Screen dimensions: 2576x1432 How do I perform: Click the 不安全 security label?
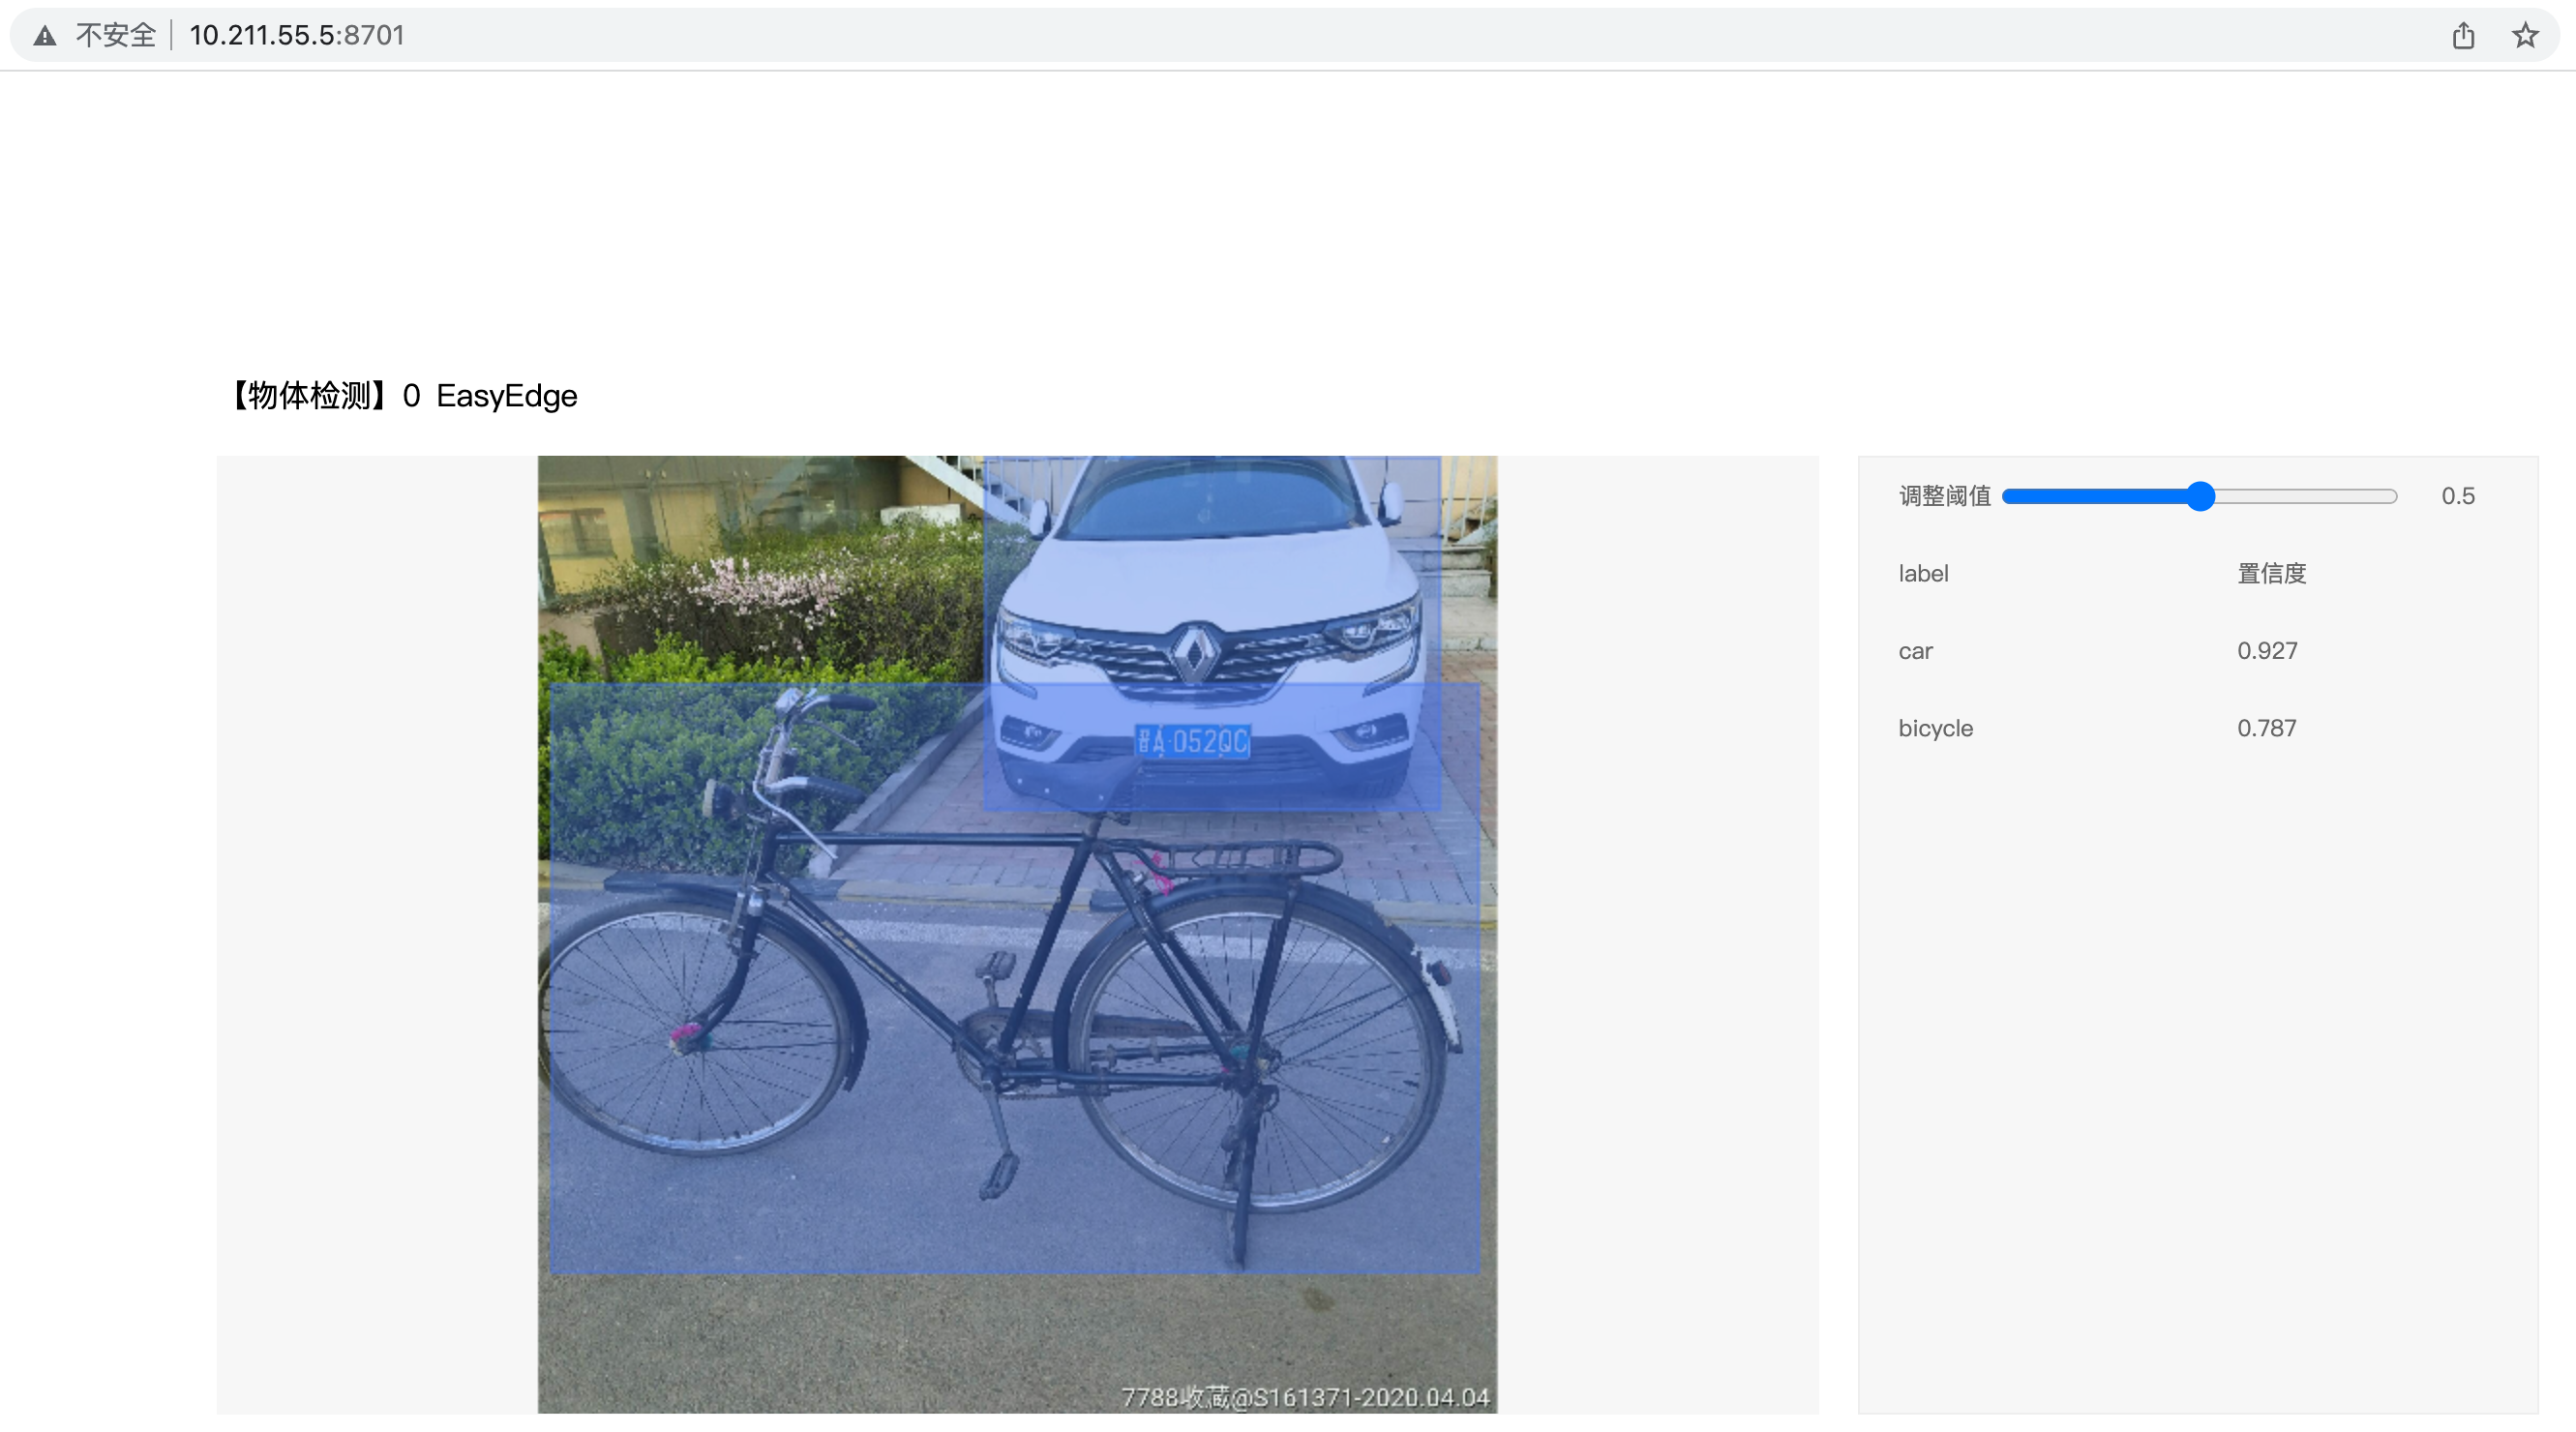116,36
